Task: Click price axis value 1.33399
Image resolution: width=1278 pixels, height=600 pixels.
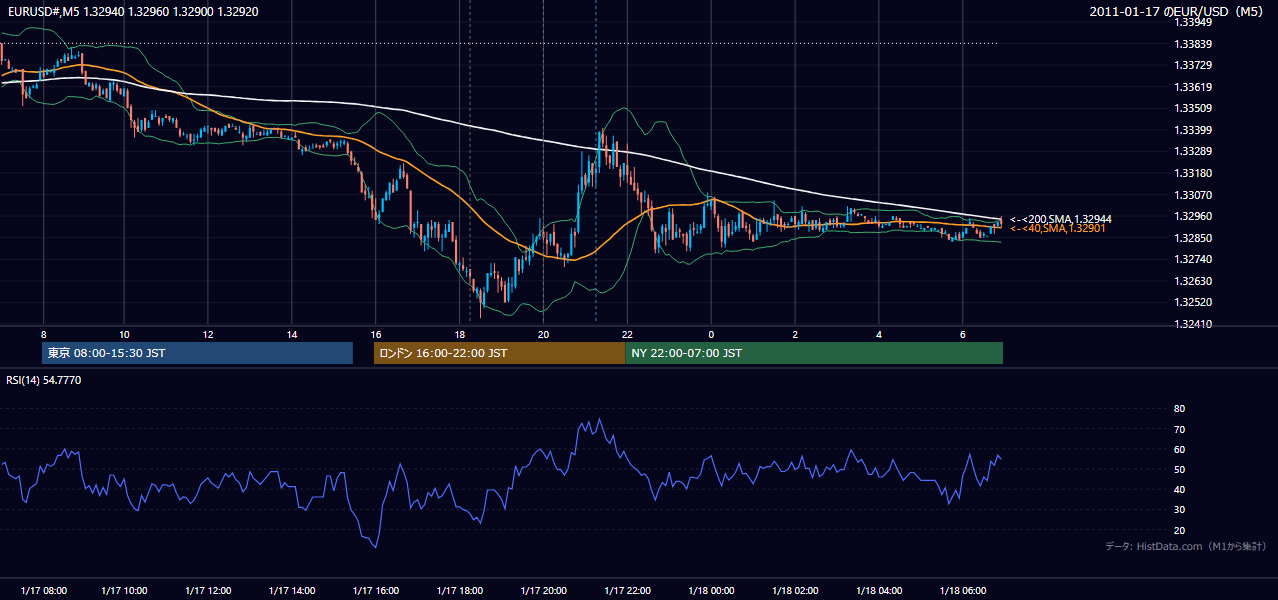Action: (x=1193, y=130)
